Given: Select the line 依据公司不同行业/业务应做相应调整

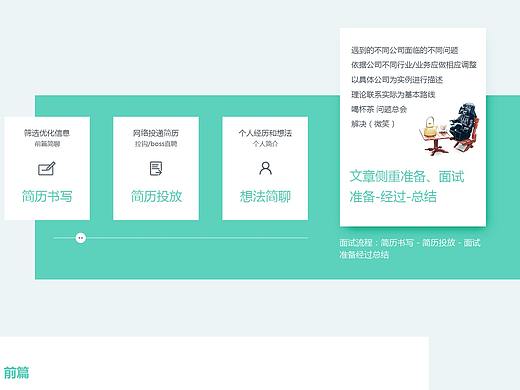Looking at the screenshot, I should point(414,65).
